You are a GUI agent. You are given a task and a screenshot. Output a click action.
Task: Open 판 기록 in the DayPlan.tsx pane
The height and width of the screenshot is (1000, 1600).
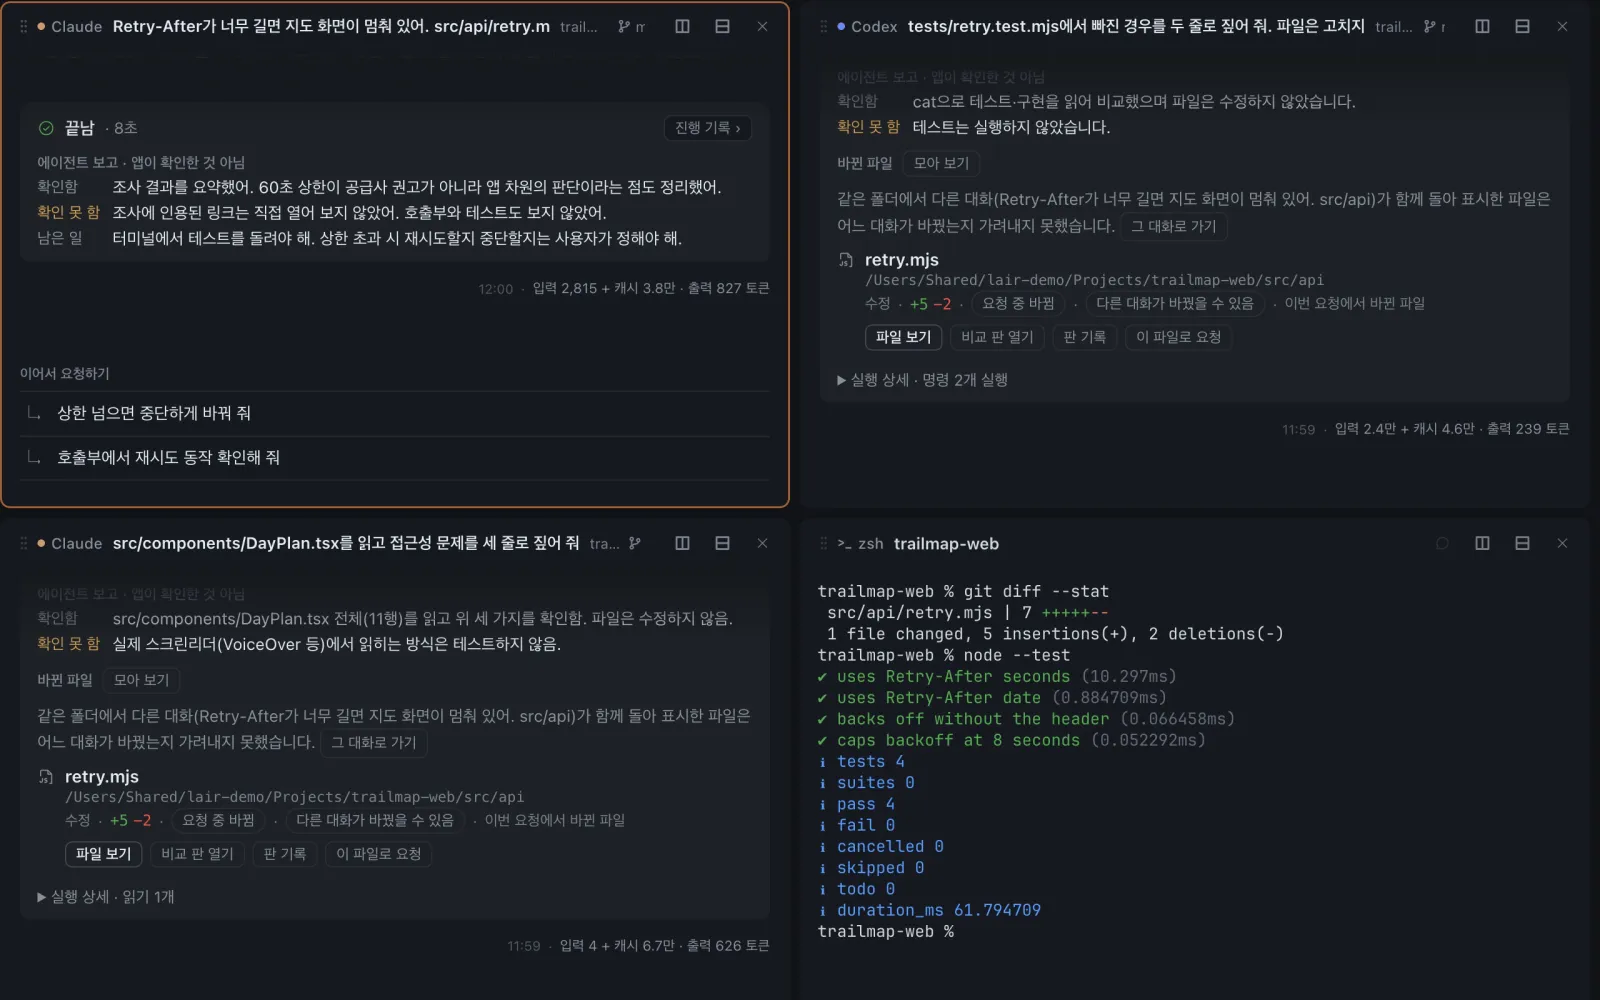tap(284, 854)
